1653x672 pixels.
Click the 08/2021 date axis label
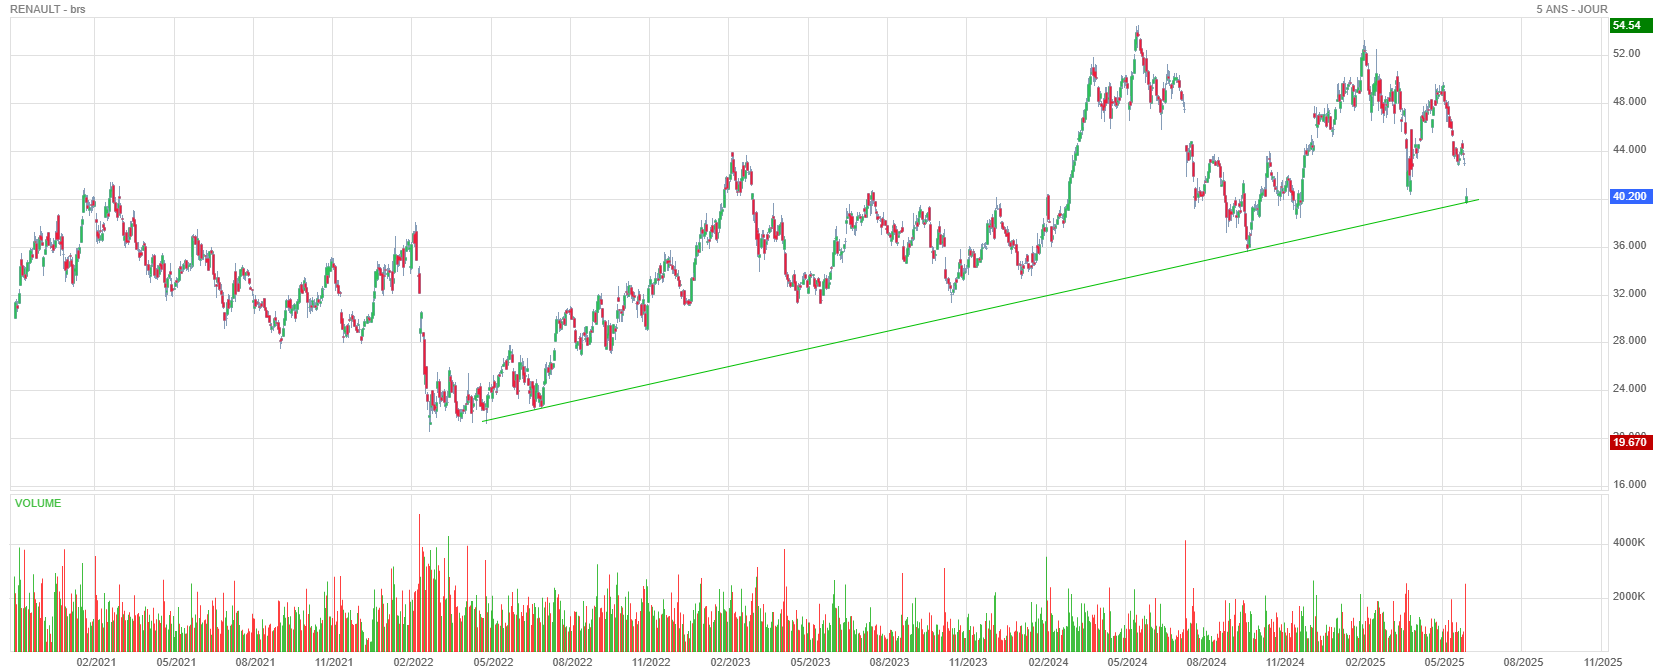(255, 662)
